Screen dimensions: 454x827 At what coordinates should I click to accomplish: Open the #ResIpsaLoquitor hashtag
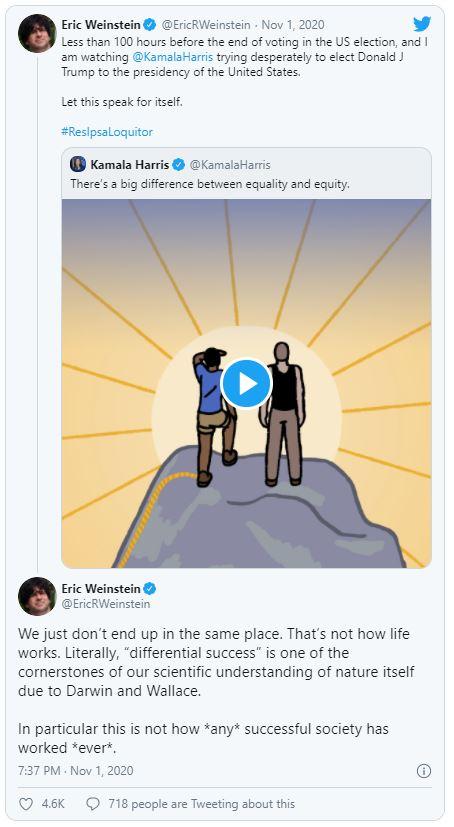(107, 131)
